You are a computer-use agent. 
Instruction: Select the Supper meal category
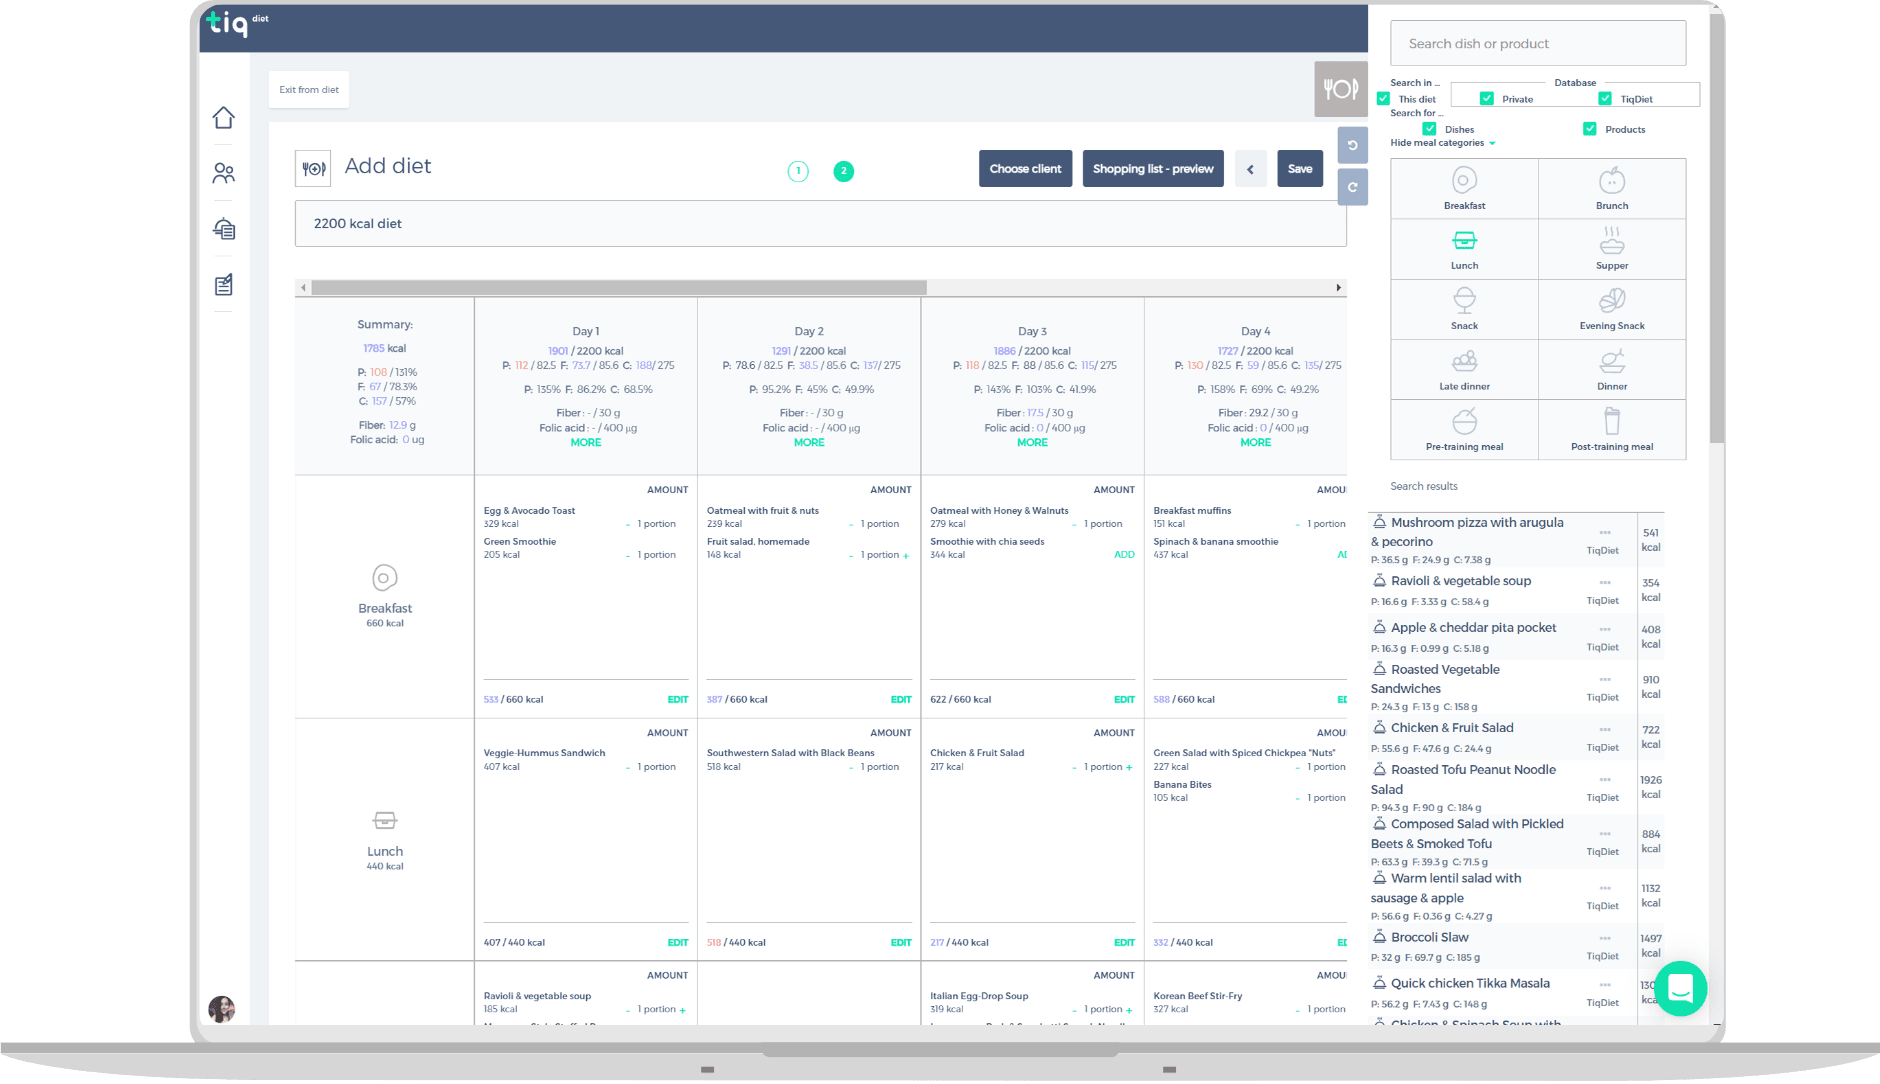[1612, 249]
